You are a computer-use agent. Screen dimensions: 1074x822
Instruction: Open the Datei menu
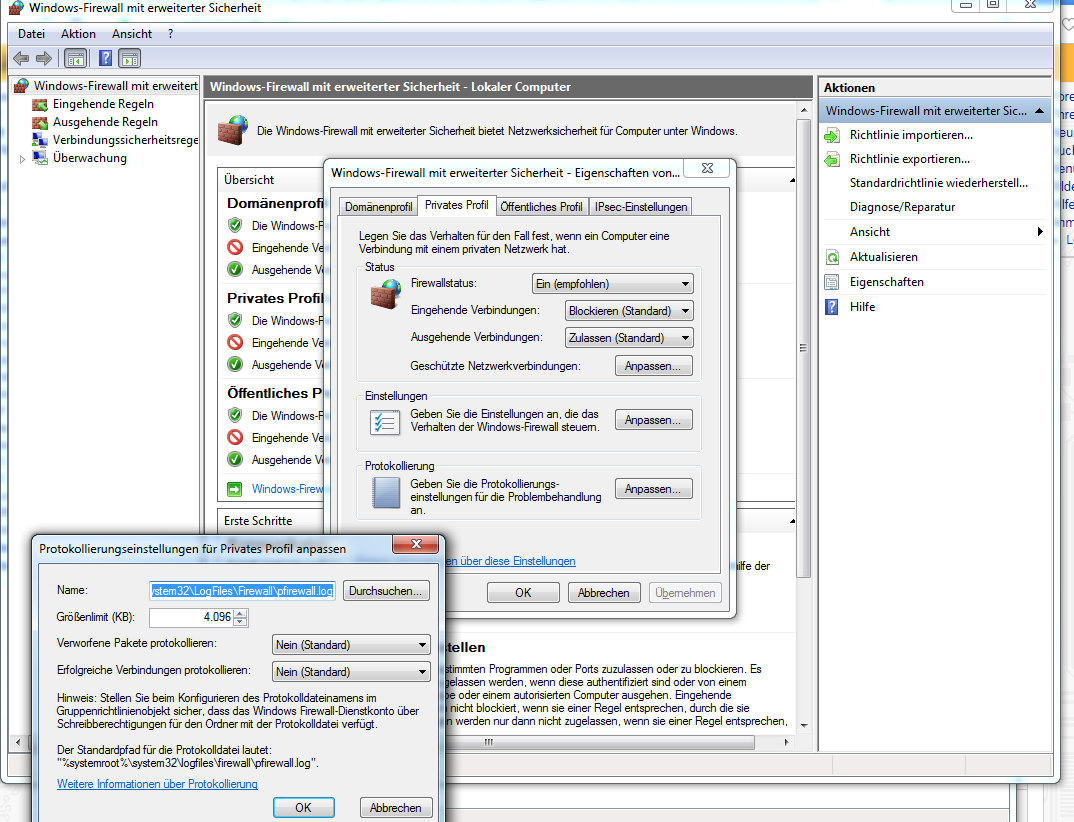tap(32, 34)
